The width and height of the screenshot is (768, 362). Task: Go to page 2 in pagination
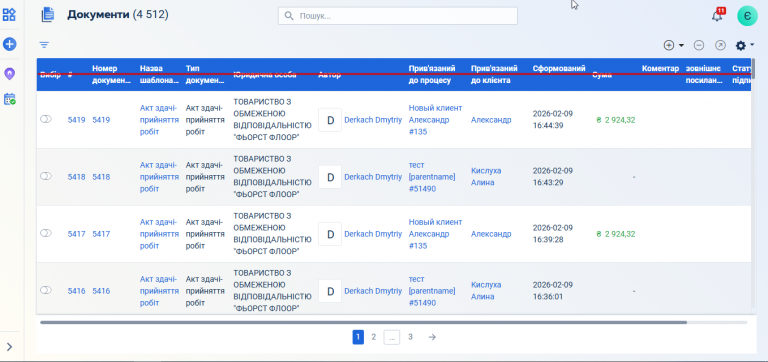pos(374,337)
